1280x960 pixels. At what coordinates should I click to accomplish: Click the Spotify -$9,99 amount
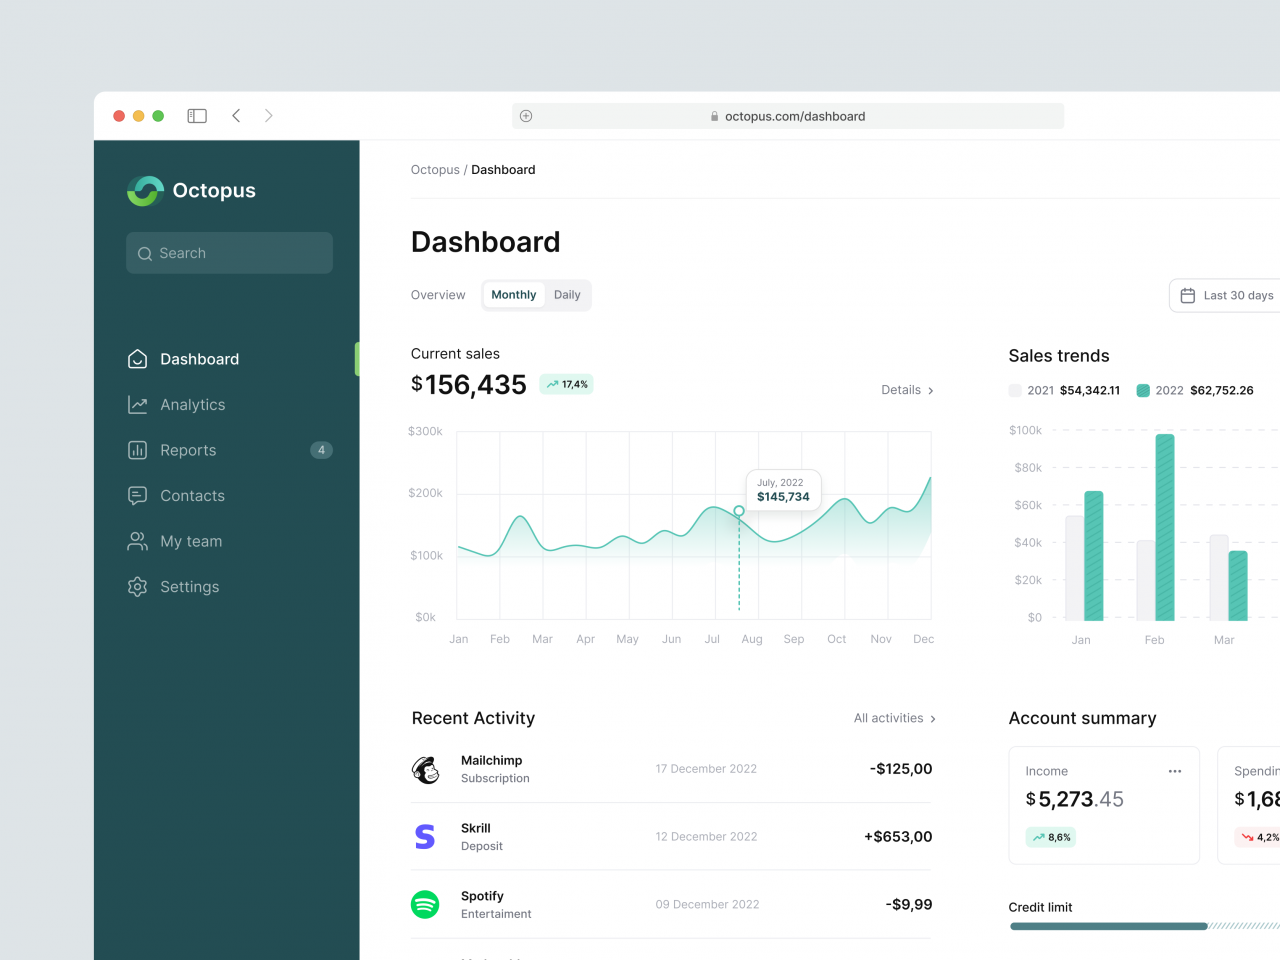909,905
